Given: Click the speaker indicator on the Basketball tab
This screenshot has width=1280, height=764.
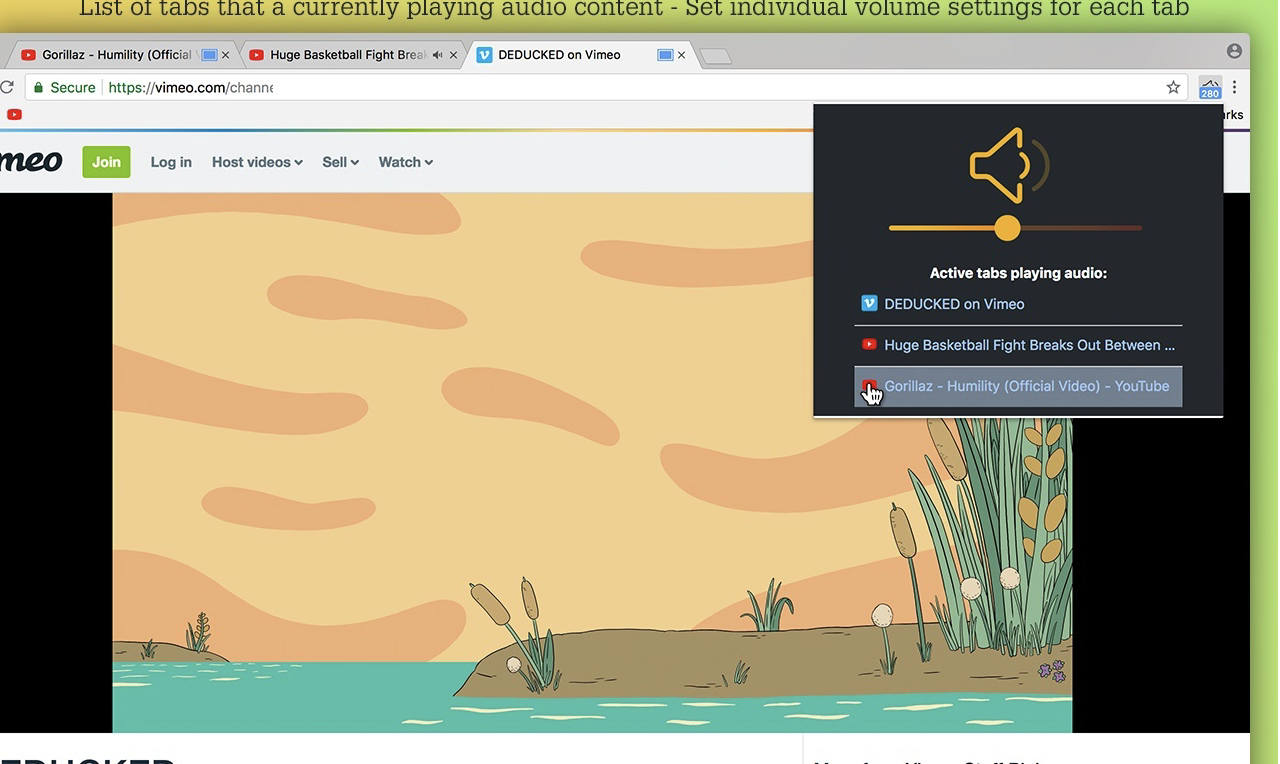Looking at the screenshot, I should pyautogui.click(x=437, y=55).
